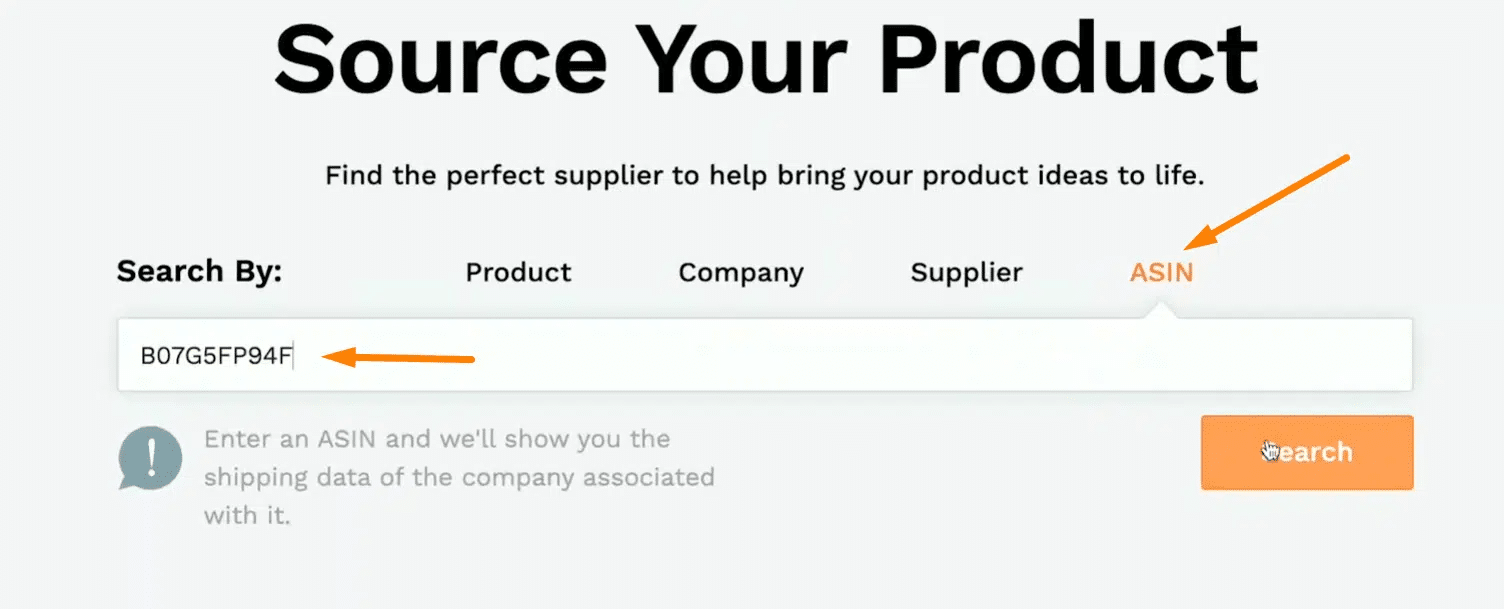Image resolution: width=1504 pixels, height=609 pixels.
Task: Click the hint line starting "Enter an ASIN"
Action: point(436,439)
